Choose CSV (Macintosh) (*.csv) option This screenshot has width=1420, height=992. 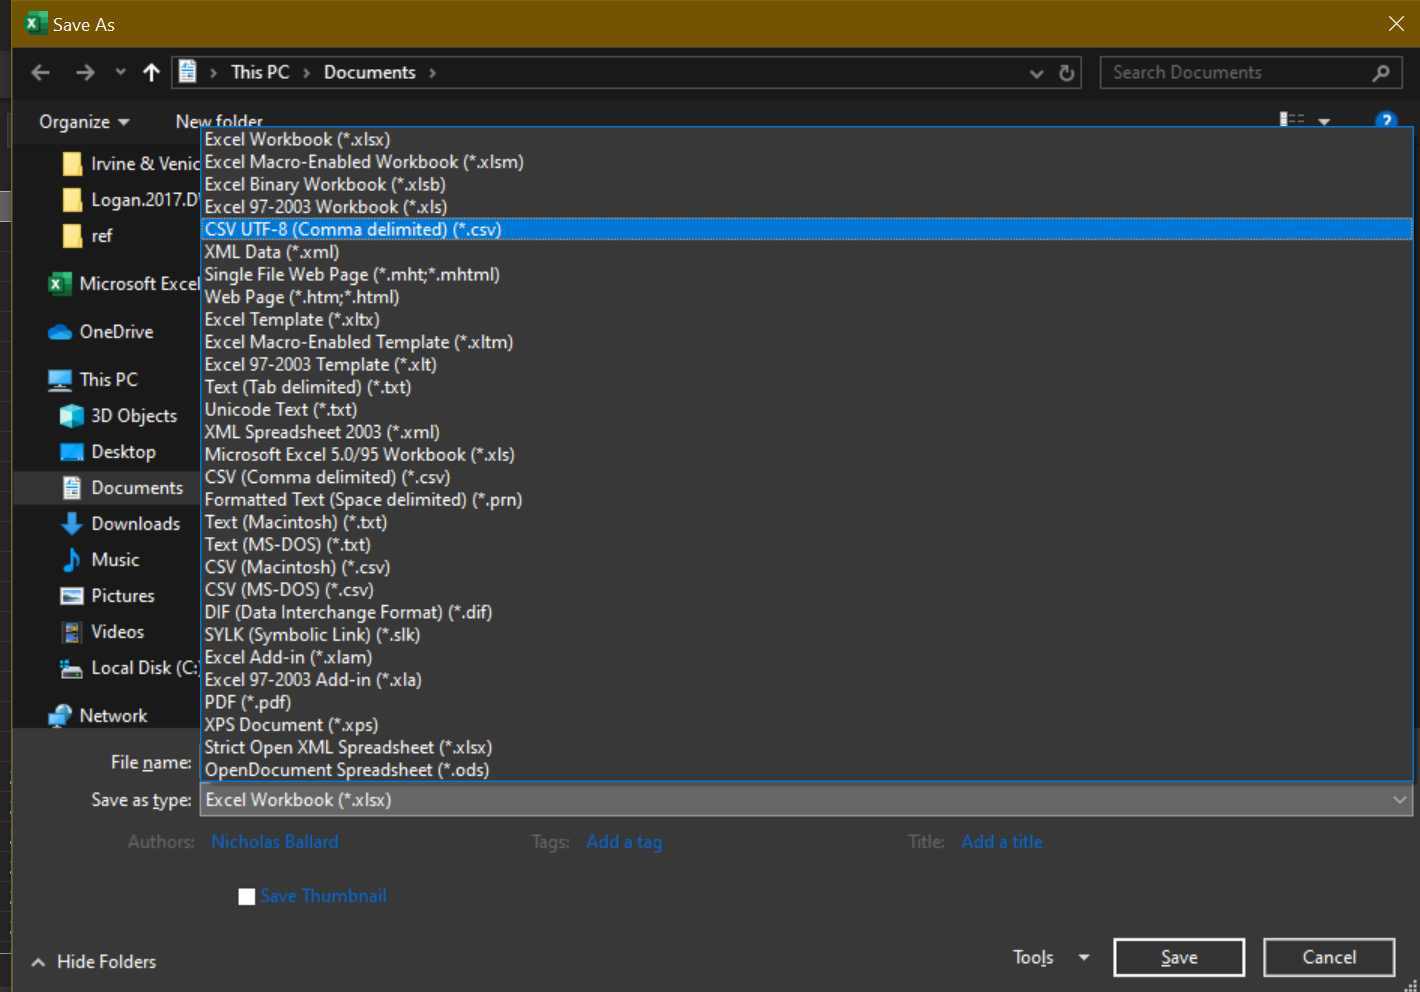(x=806, y=567)
